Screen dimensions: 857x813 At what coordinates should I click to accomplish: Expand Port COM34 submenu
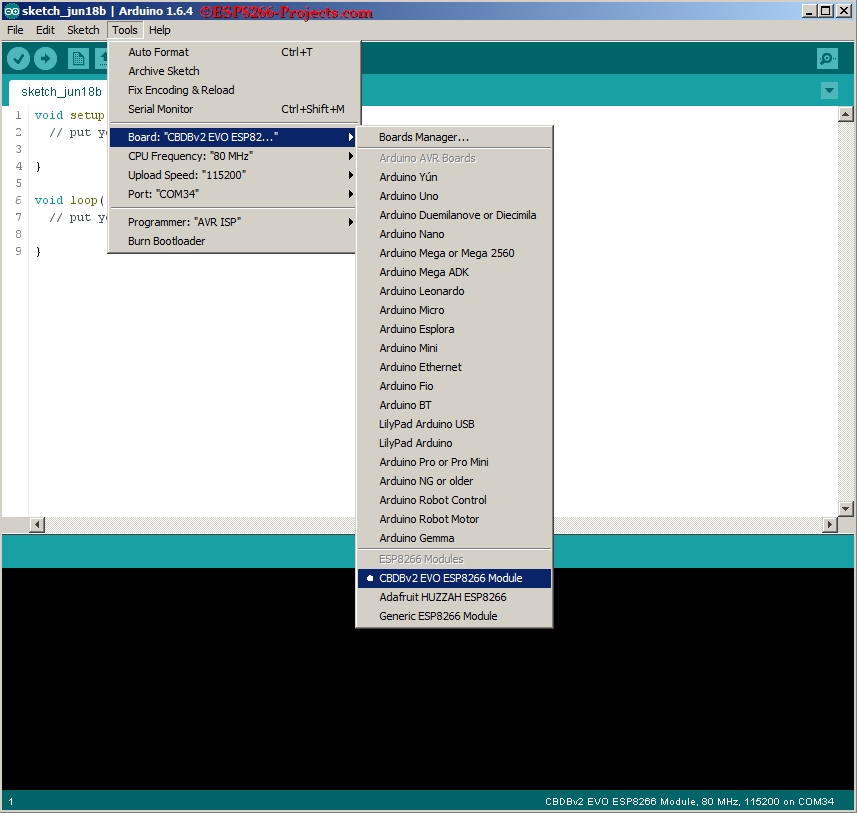click(x=234, y=194)
